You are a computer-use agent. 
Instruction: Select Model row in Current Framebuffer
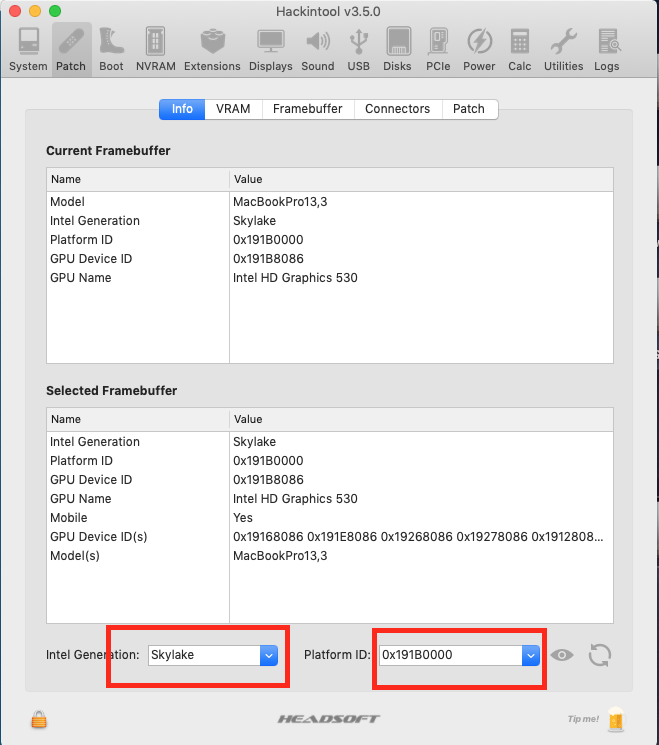(x=330, y=202)
